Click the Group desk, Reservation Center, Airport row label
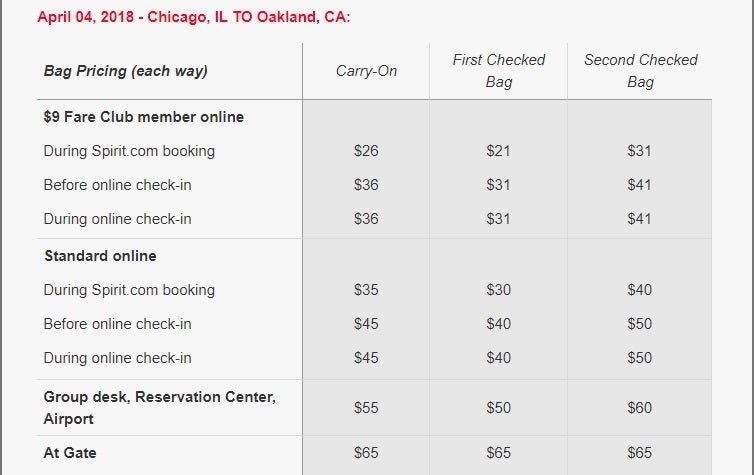The image size is (754, 475). (x=159, y=408)
